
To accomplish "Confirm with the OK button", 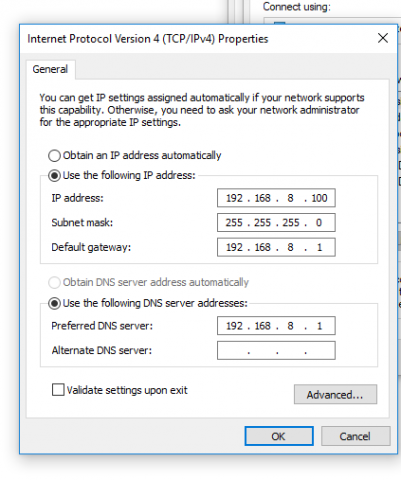I will (279, 436).
